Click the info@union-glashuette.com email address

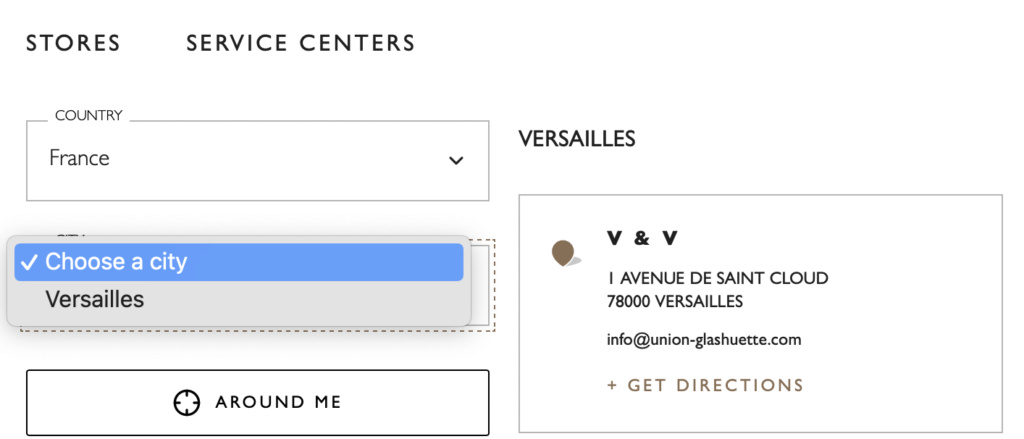pyautogui.click(x=704, y=340)
